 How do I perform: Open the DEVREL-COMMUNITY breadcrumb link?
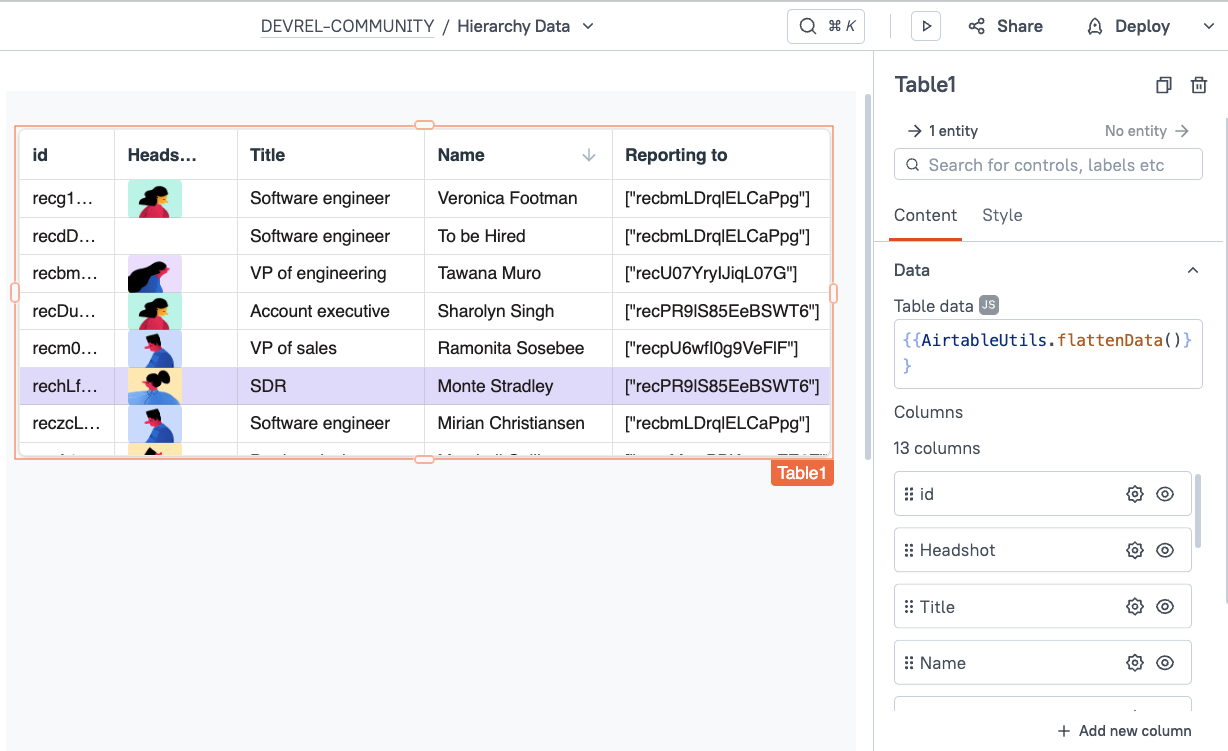pos(347,26)
